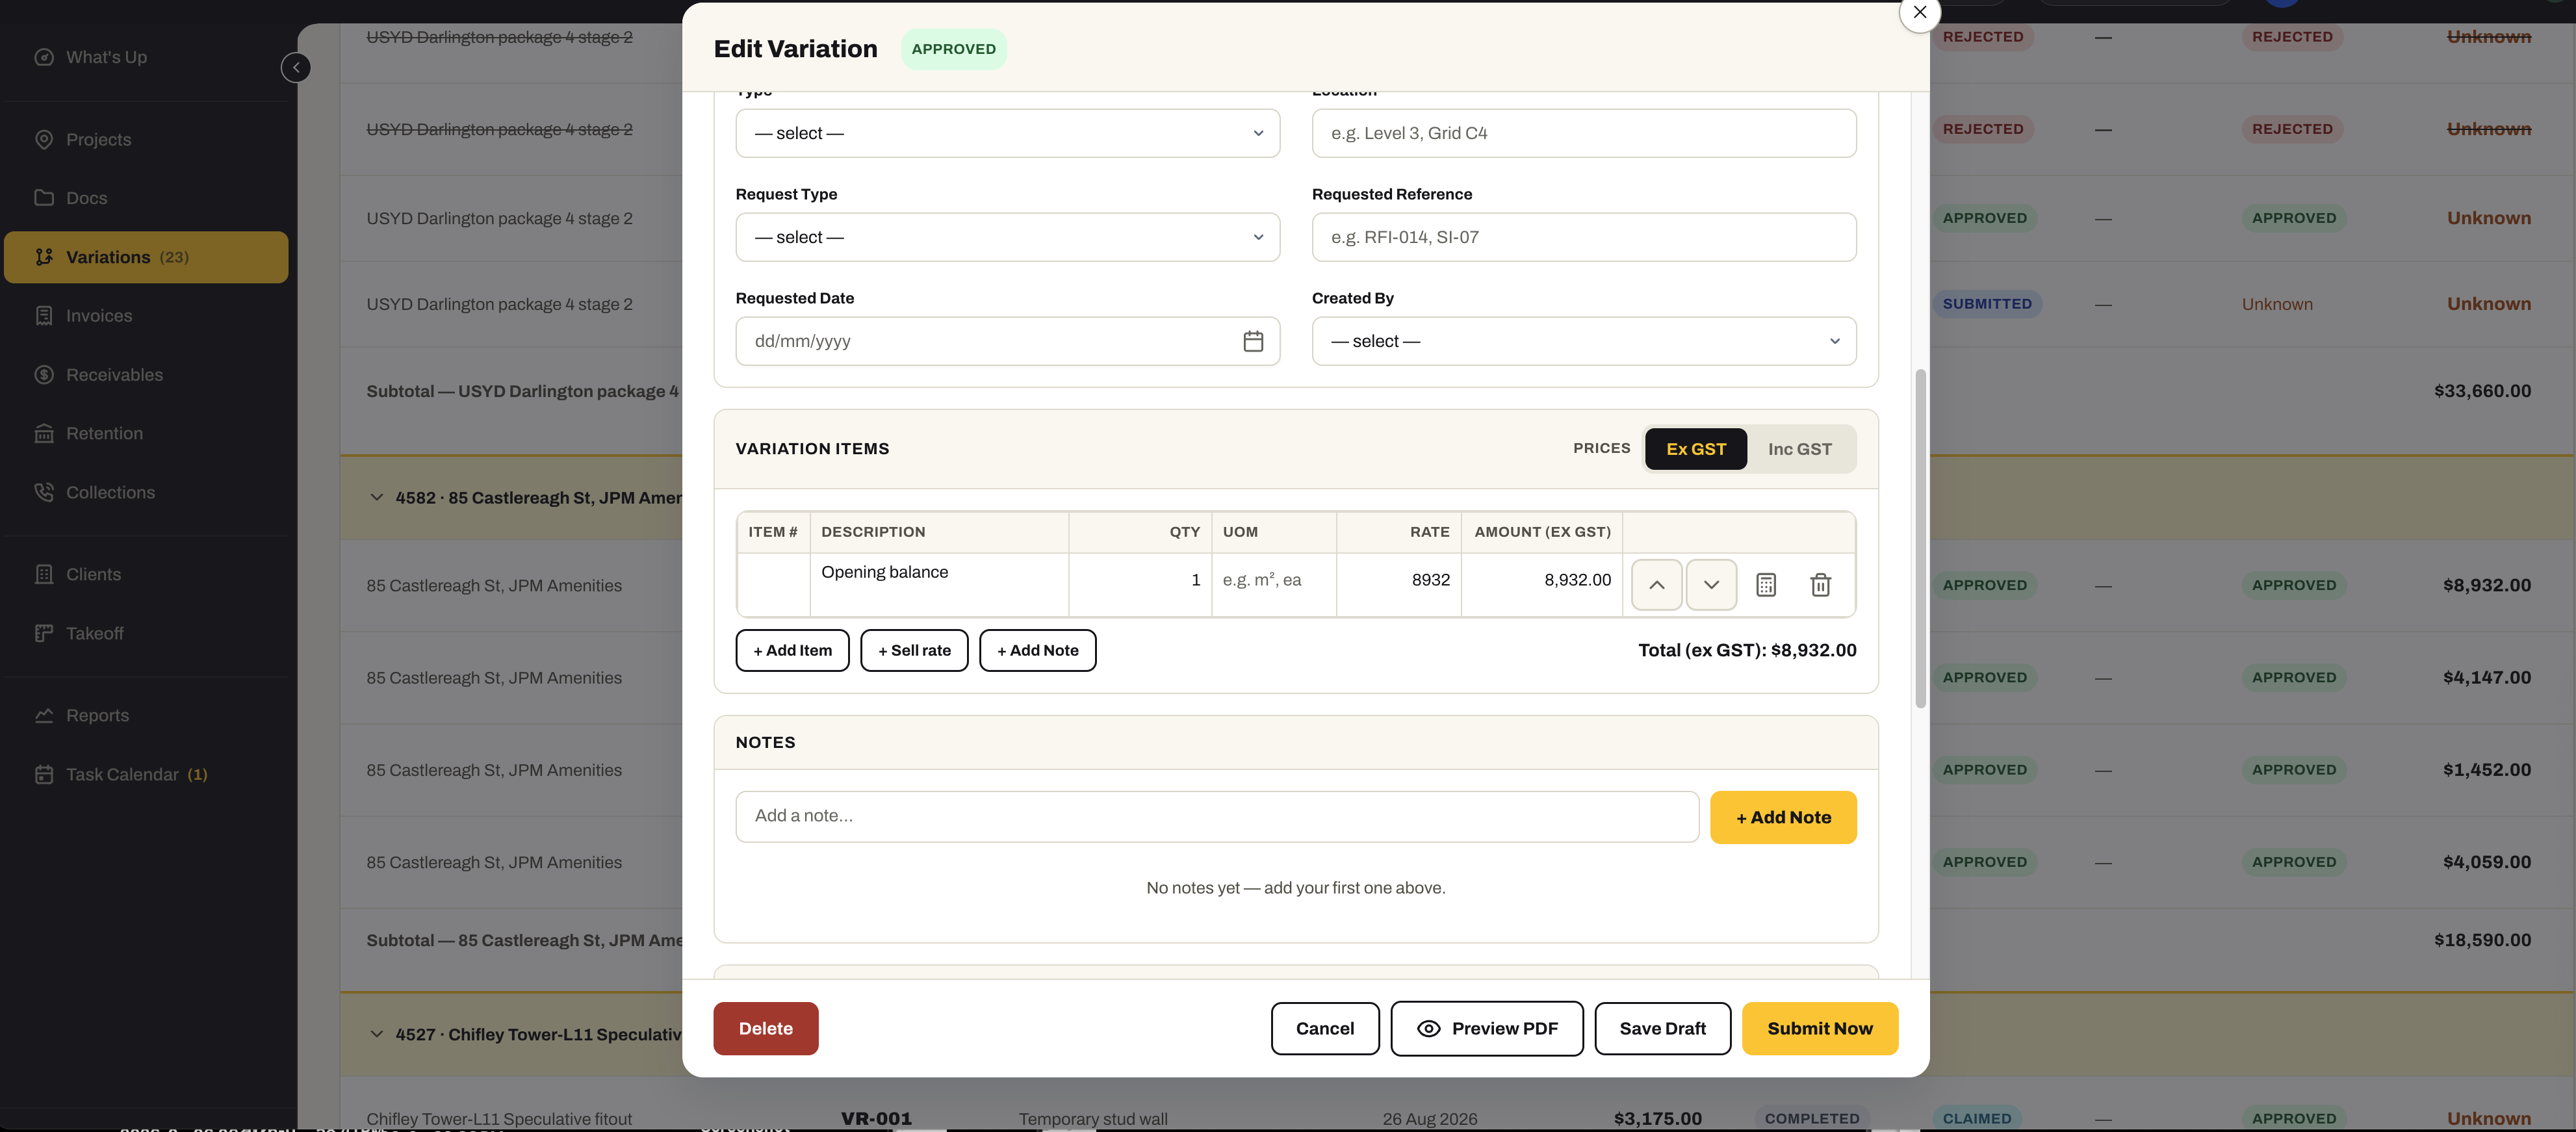2576x1132 pixels.
Task: Click Preview PDF button
Action: click(x=1487, y=1028)
